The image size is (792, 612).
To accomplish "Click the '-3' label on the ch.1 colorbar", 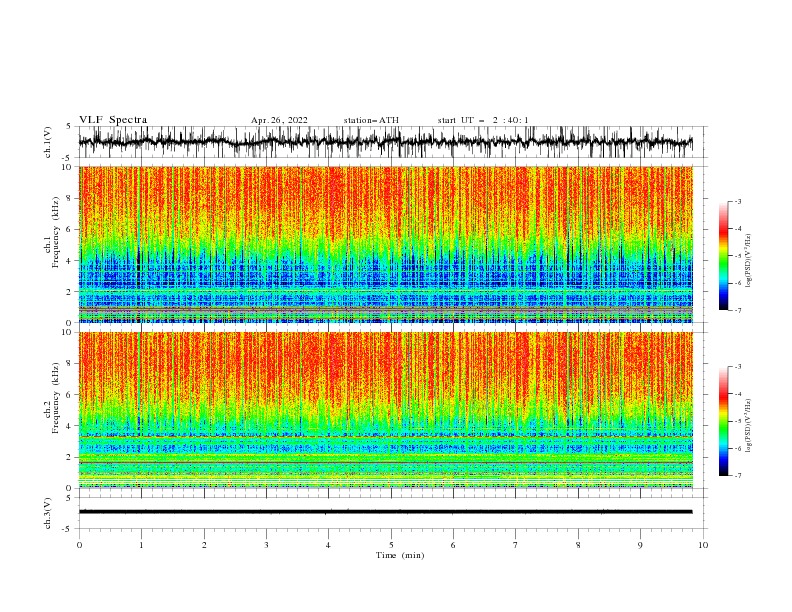I will click(737, 201).
